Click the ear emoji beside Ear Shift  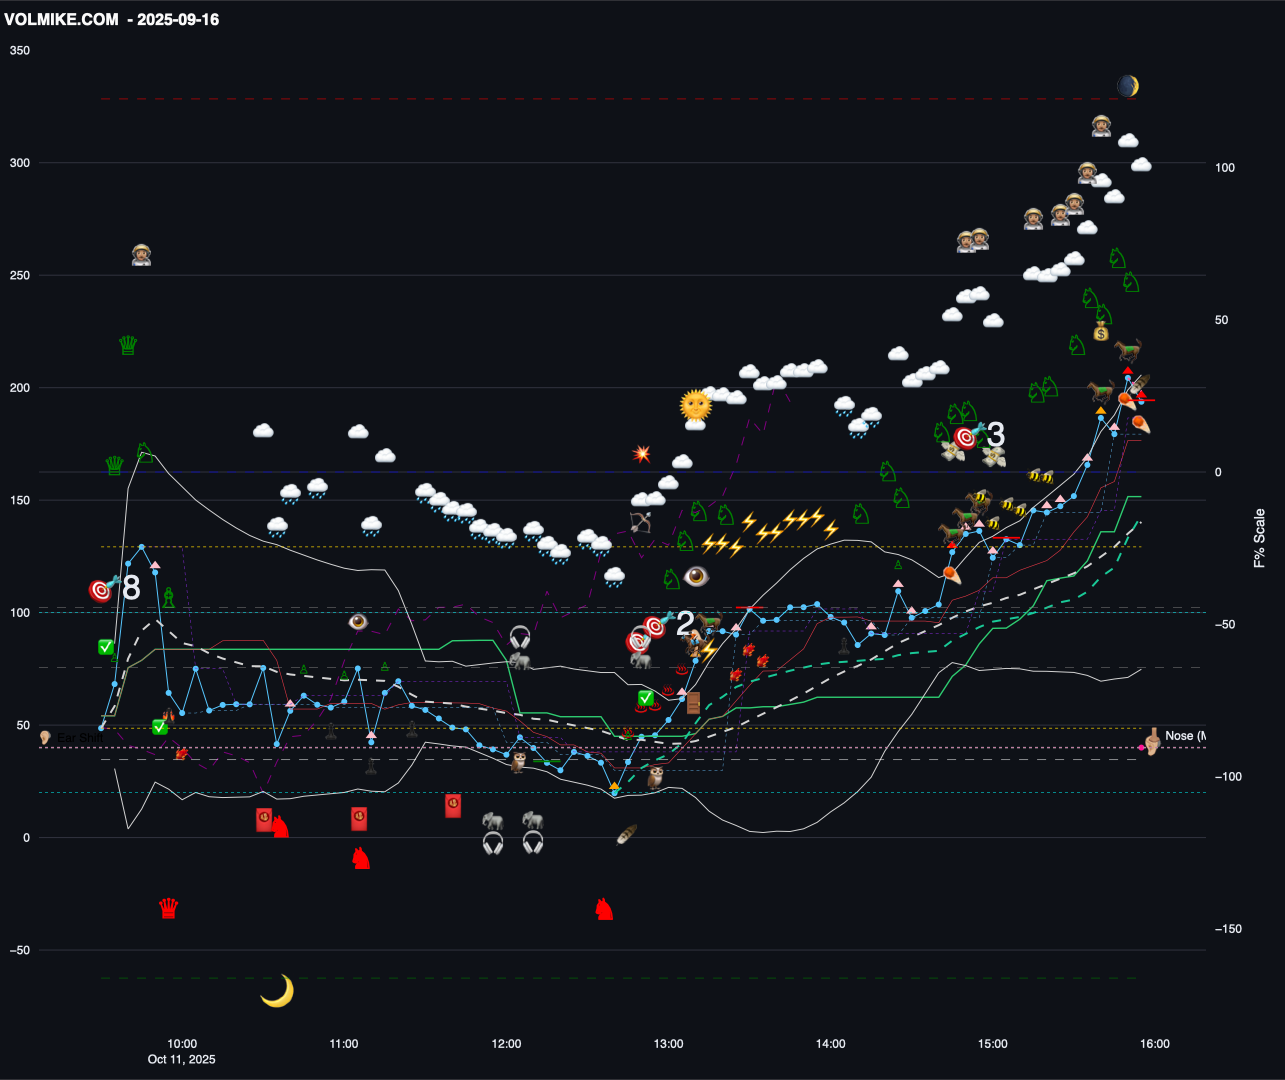coord(44,738)
